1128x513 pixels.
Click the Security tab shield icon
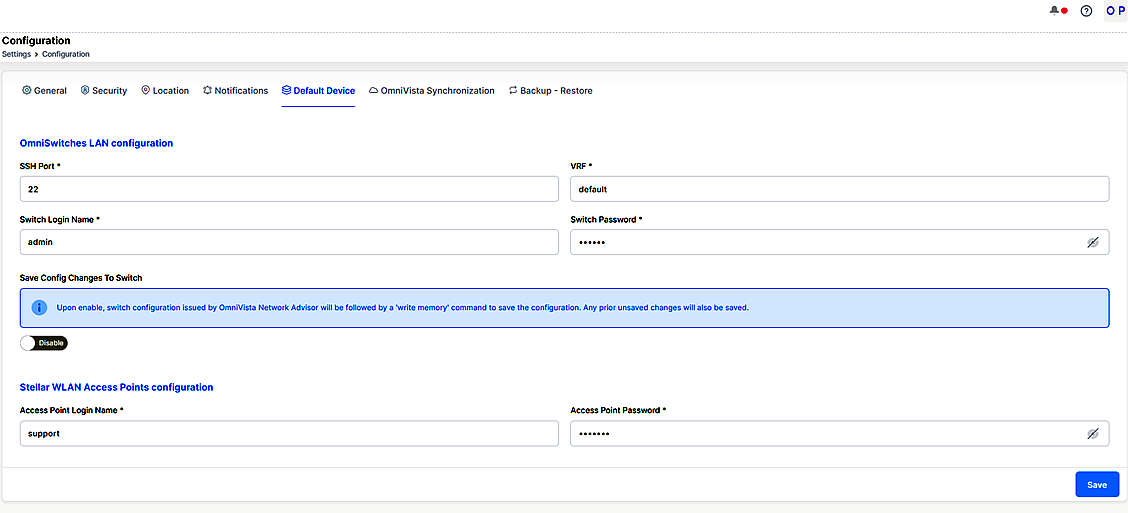click(x=85, y=90)
